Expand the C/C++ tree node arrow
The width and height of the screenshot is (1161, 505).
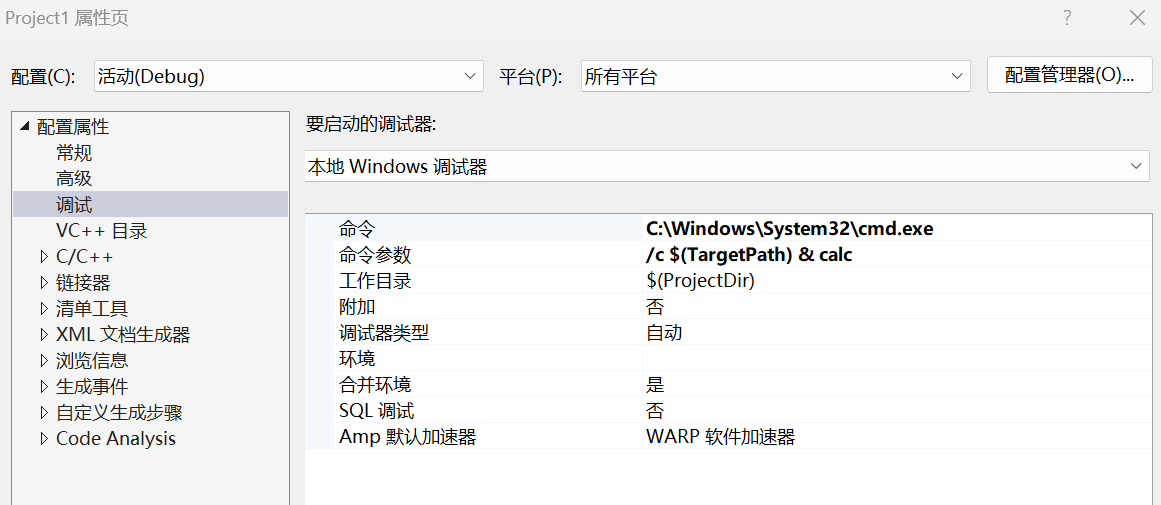tap(44, 257)
